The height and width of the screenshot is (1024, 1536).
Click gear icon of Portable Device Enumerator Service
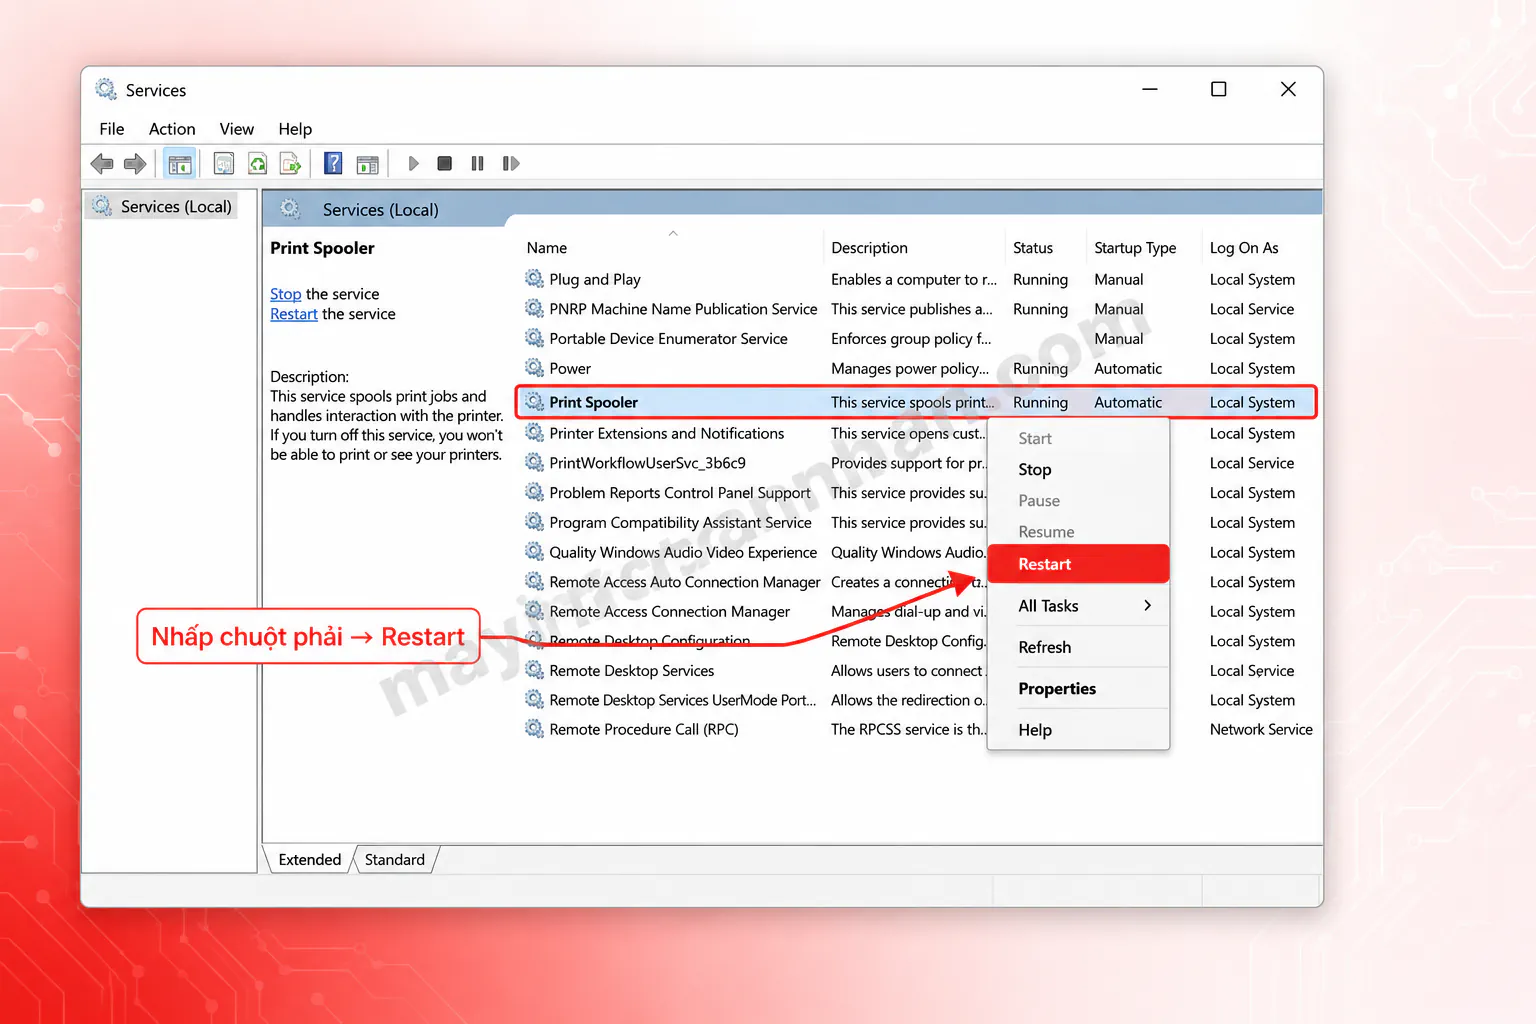point(535,338)
